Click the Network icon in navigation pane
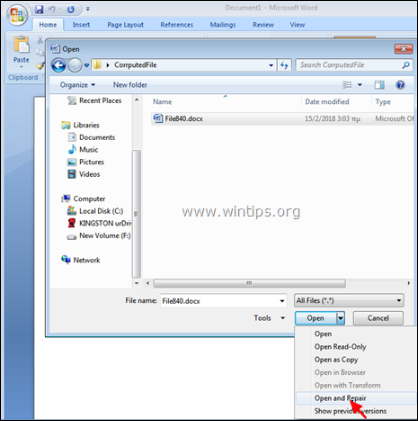Image resolution: width=418 pixels, height=421 pixels. point(66,260)
